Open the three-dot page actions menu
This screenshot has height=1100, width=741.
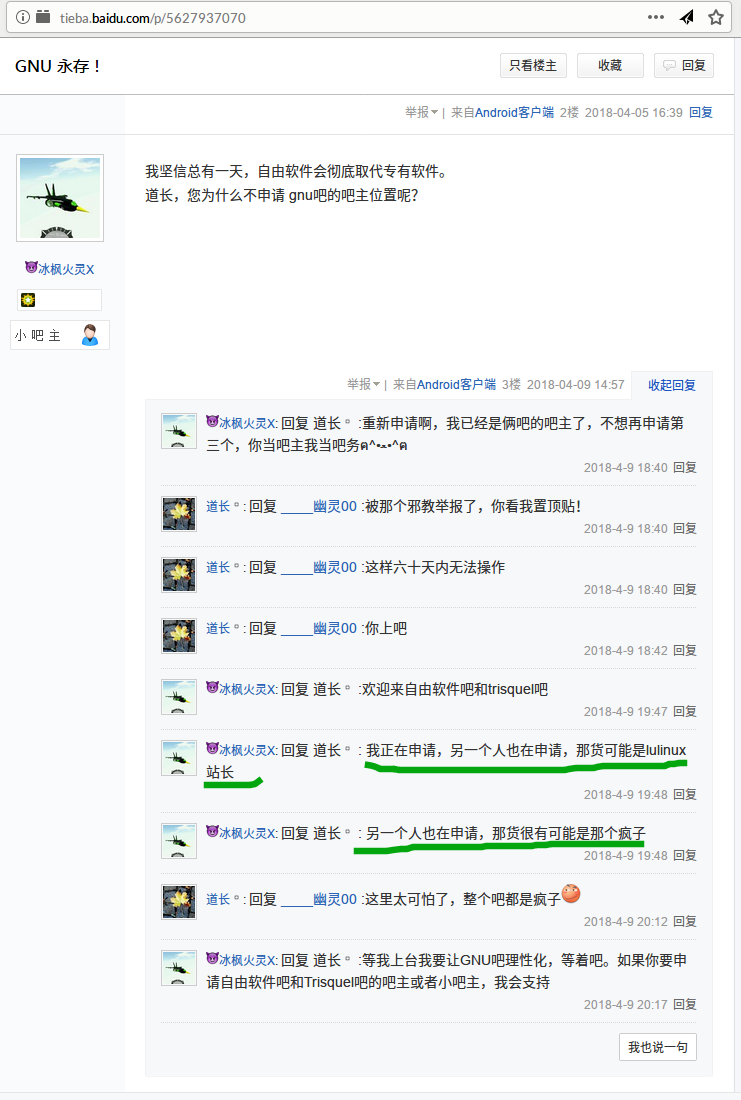click(x=655, y=18)
